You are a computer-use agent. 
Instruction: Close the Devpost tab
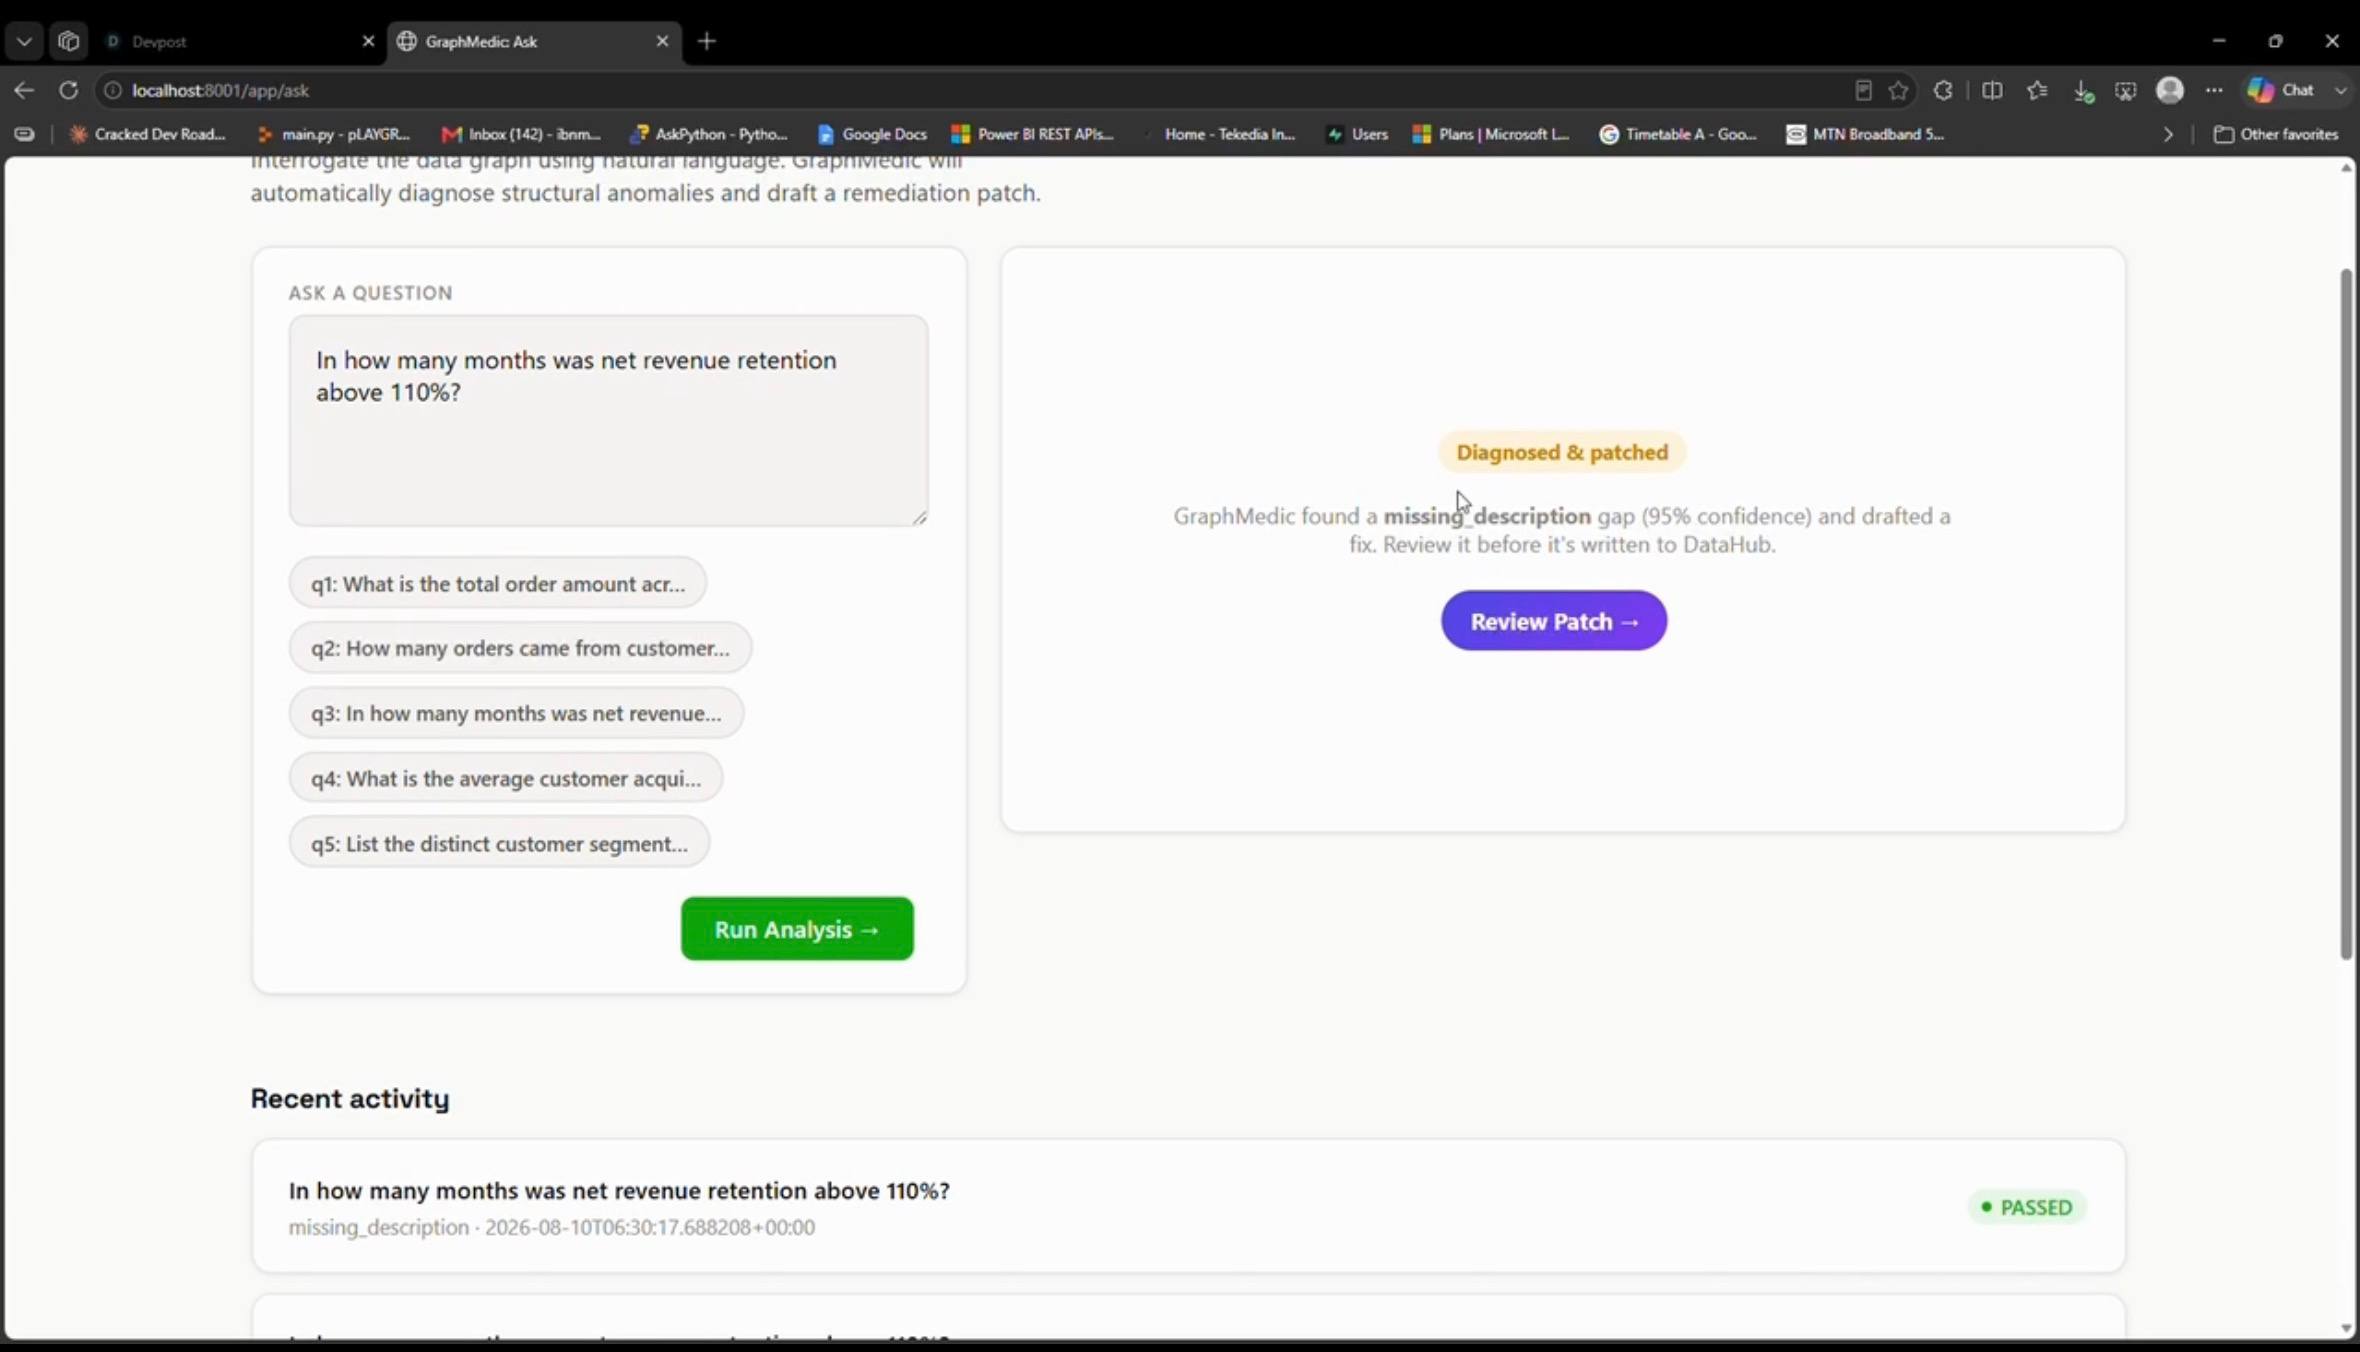[x=368, y=41]
